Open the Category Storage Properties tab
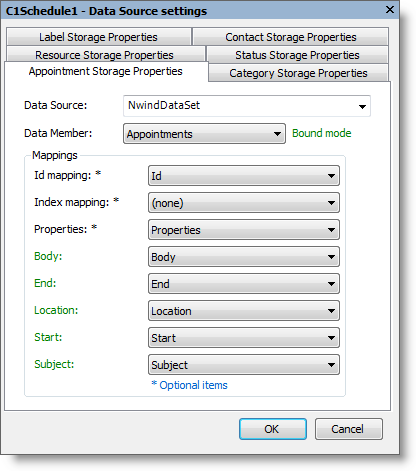 coord(298,73)
